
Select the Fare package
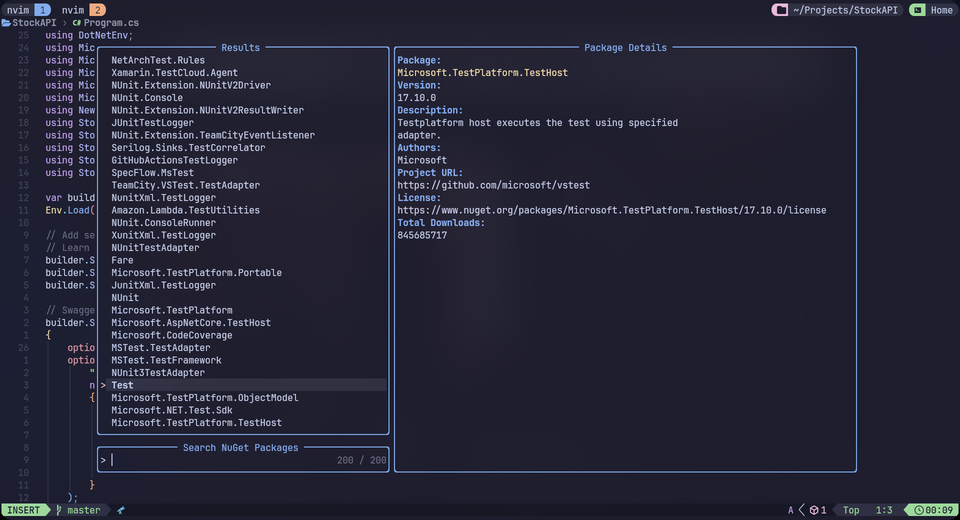(x=122, y=260)
